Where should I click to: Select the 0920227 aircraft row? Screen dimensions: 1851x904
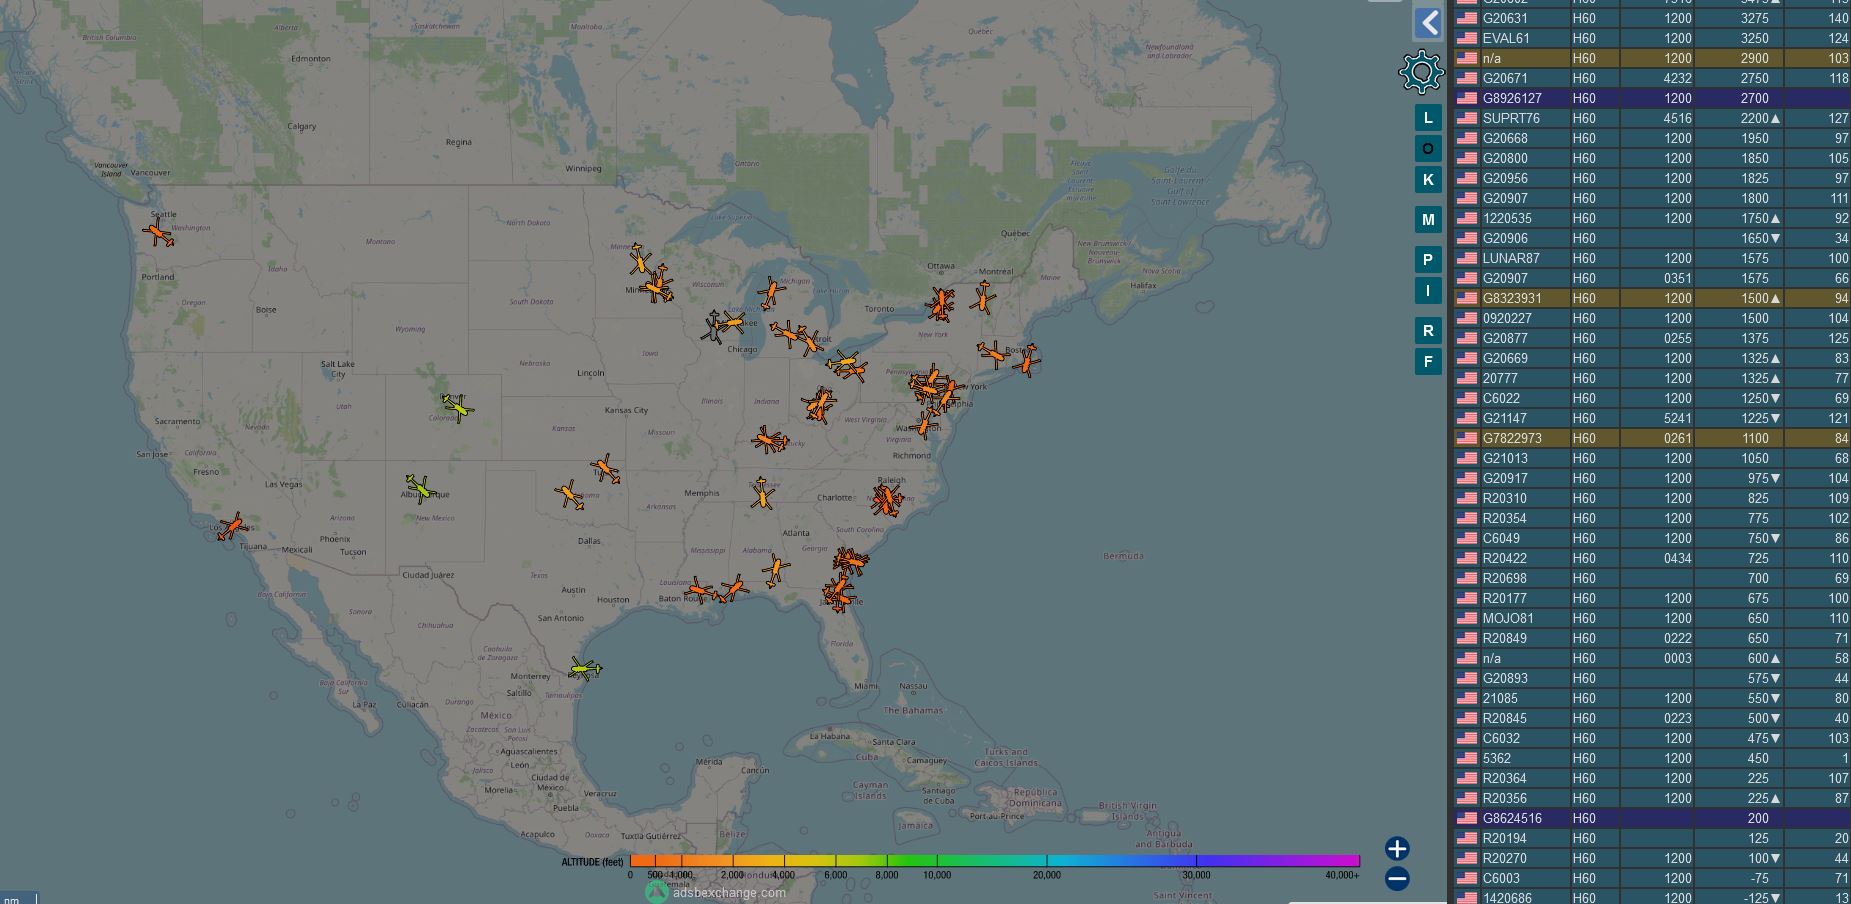[x=1652, y=318]
